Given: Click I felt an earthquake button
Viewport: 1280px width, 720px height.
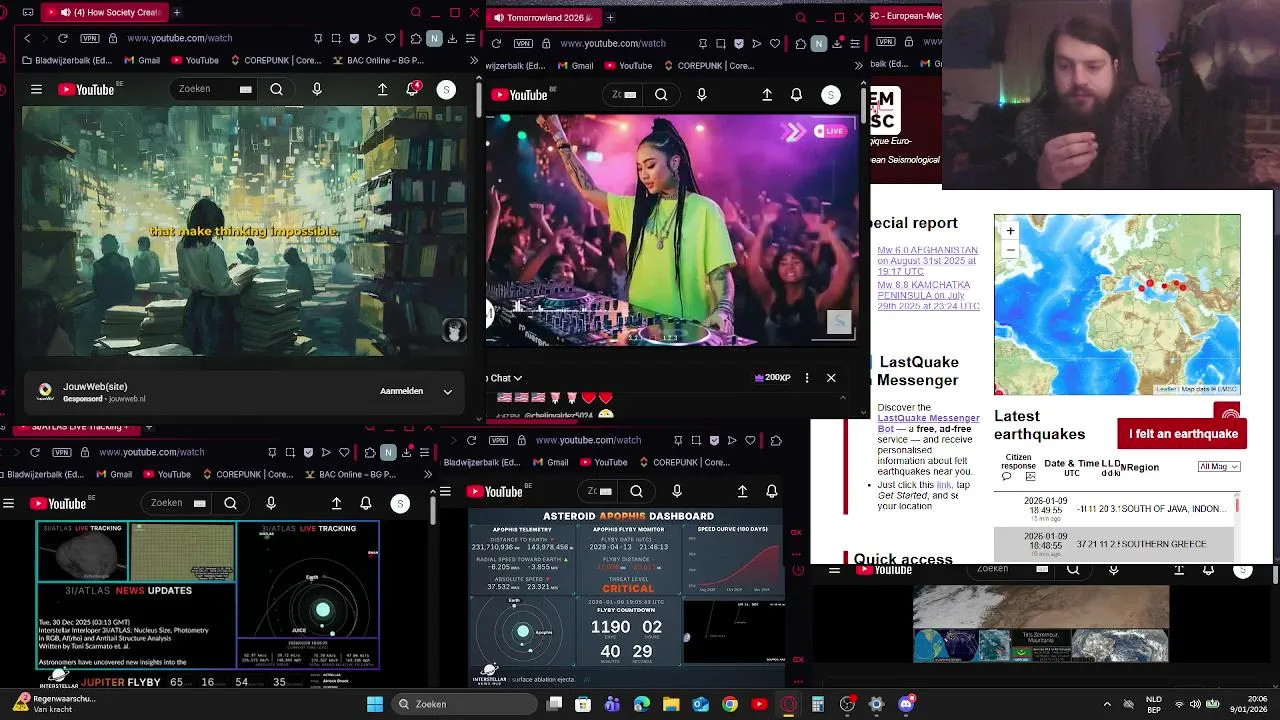Looking at the screenshot, I should [1183, 434].
